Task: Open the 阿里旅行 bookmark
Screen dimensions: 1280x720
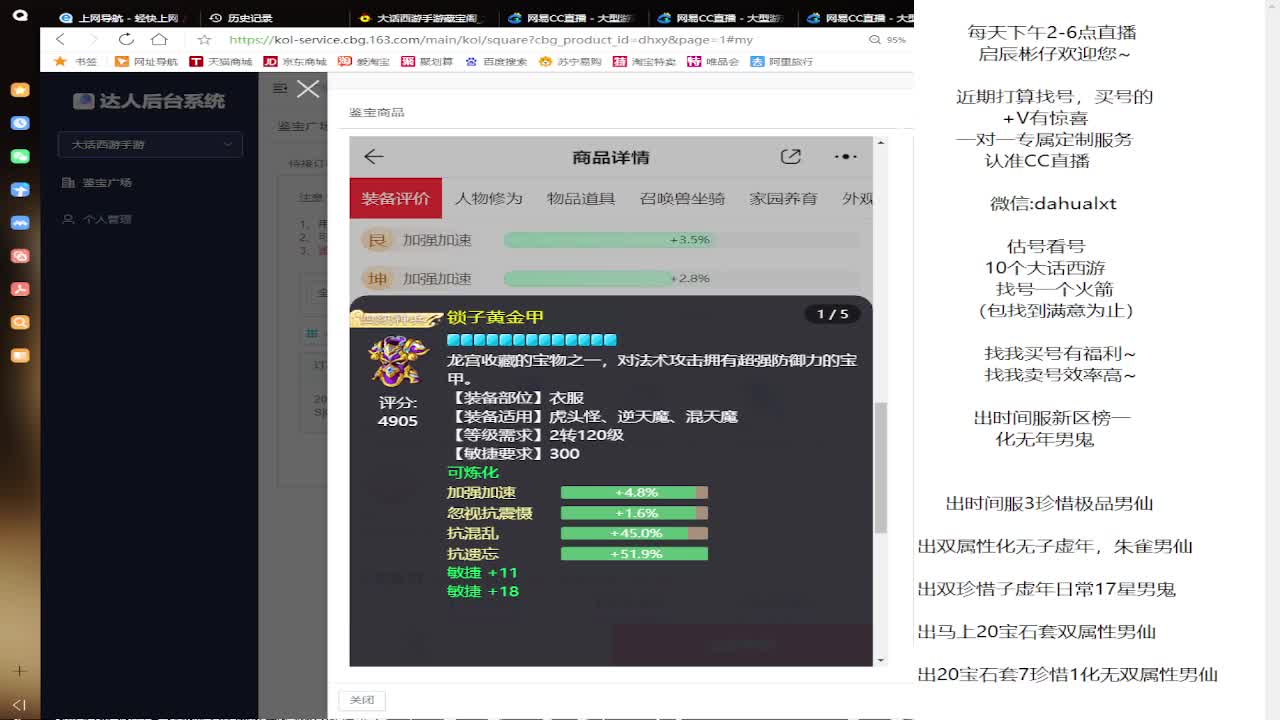Action: [x=782, y=61]
